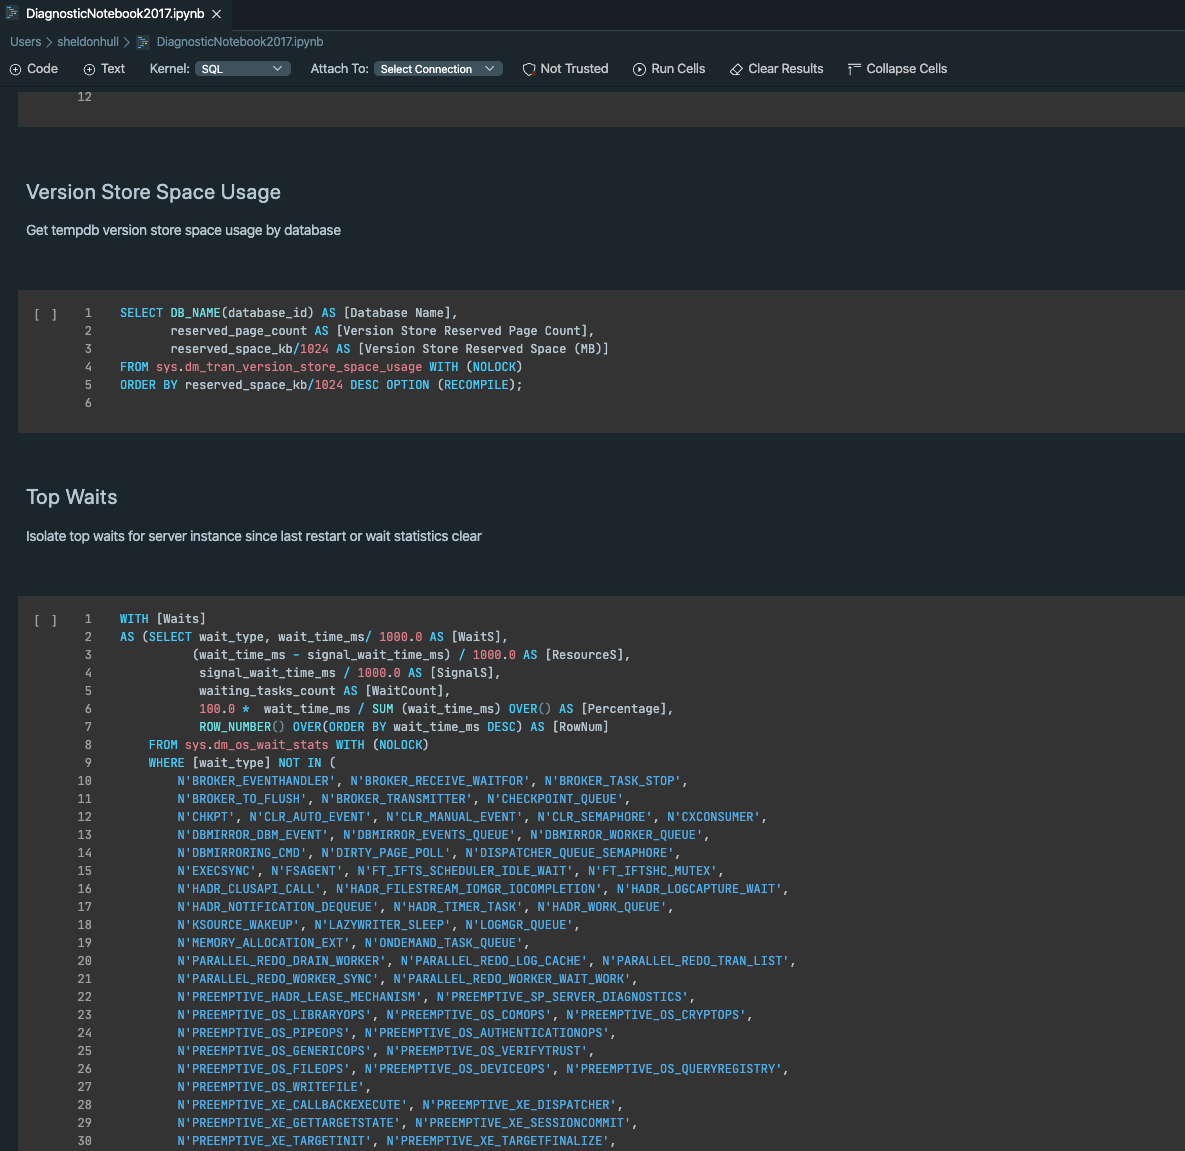Image resolution: width=1185 pixels, height=1151 pixels.
Task: Run all cells with the play icon
Action: pos(668,68)
